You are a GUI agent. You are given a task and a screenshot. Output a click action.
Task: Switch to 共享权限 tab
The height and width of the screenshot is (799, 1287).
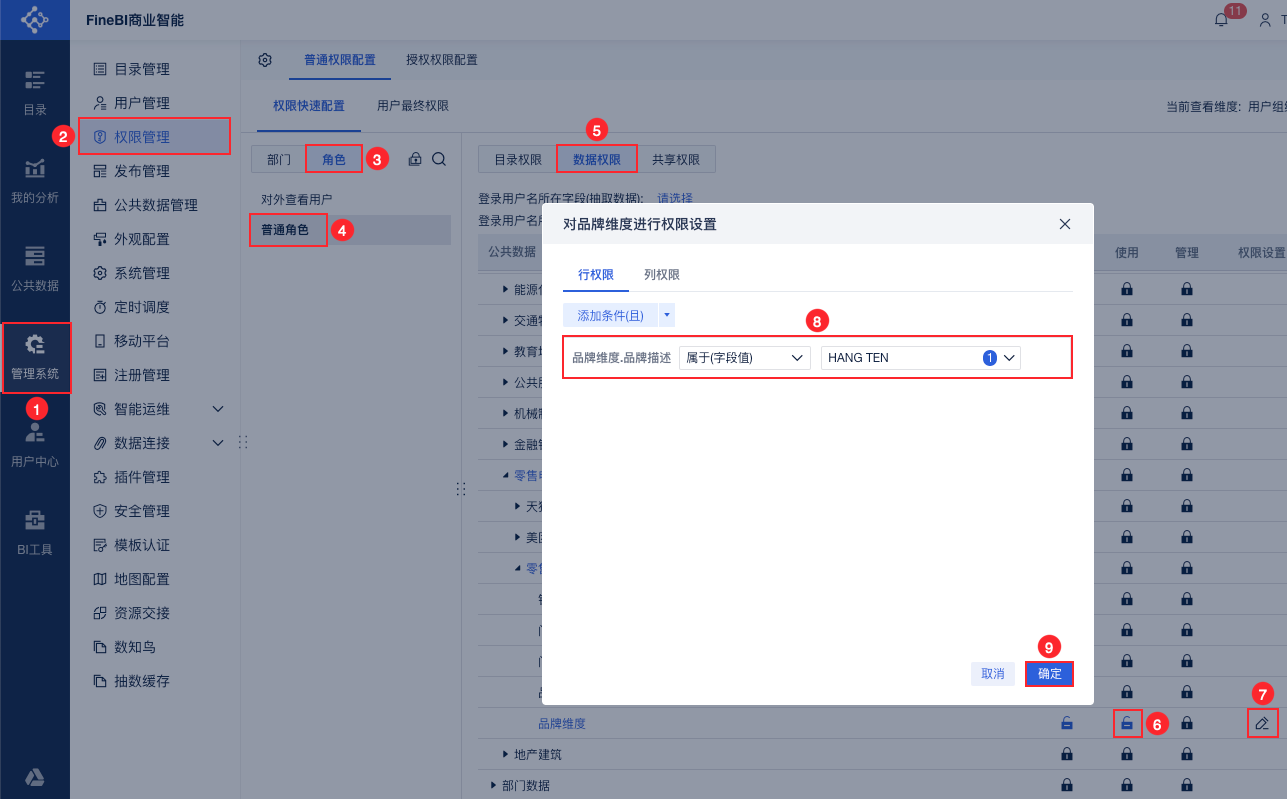click(x=676, y=159)
